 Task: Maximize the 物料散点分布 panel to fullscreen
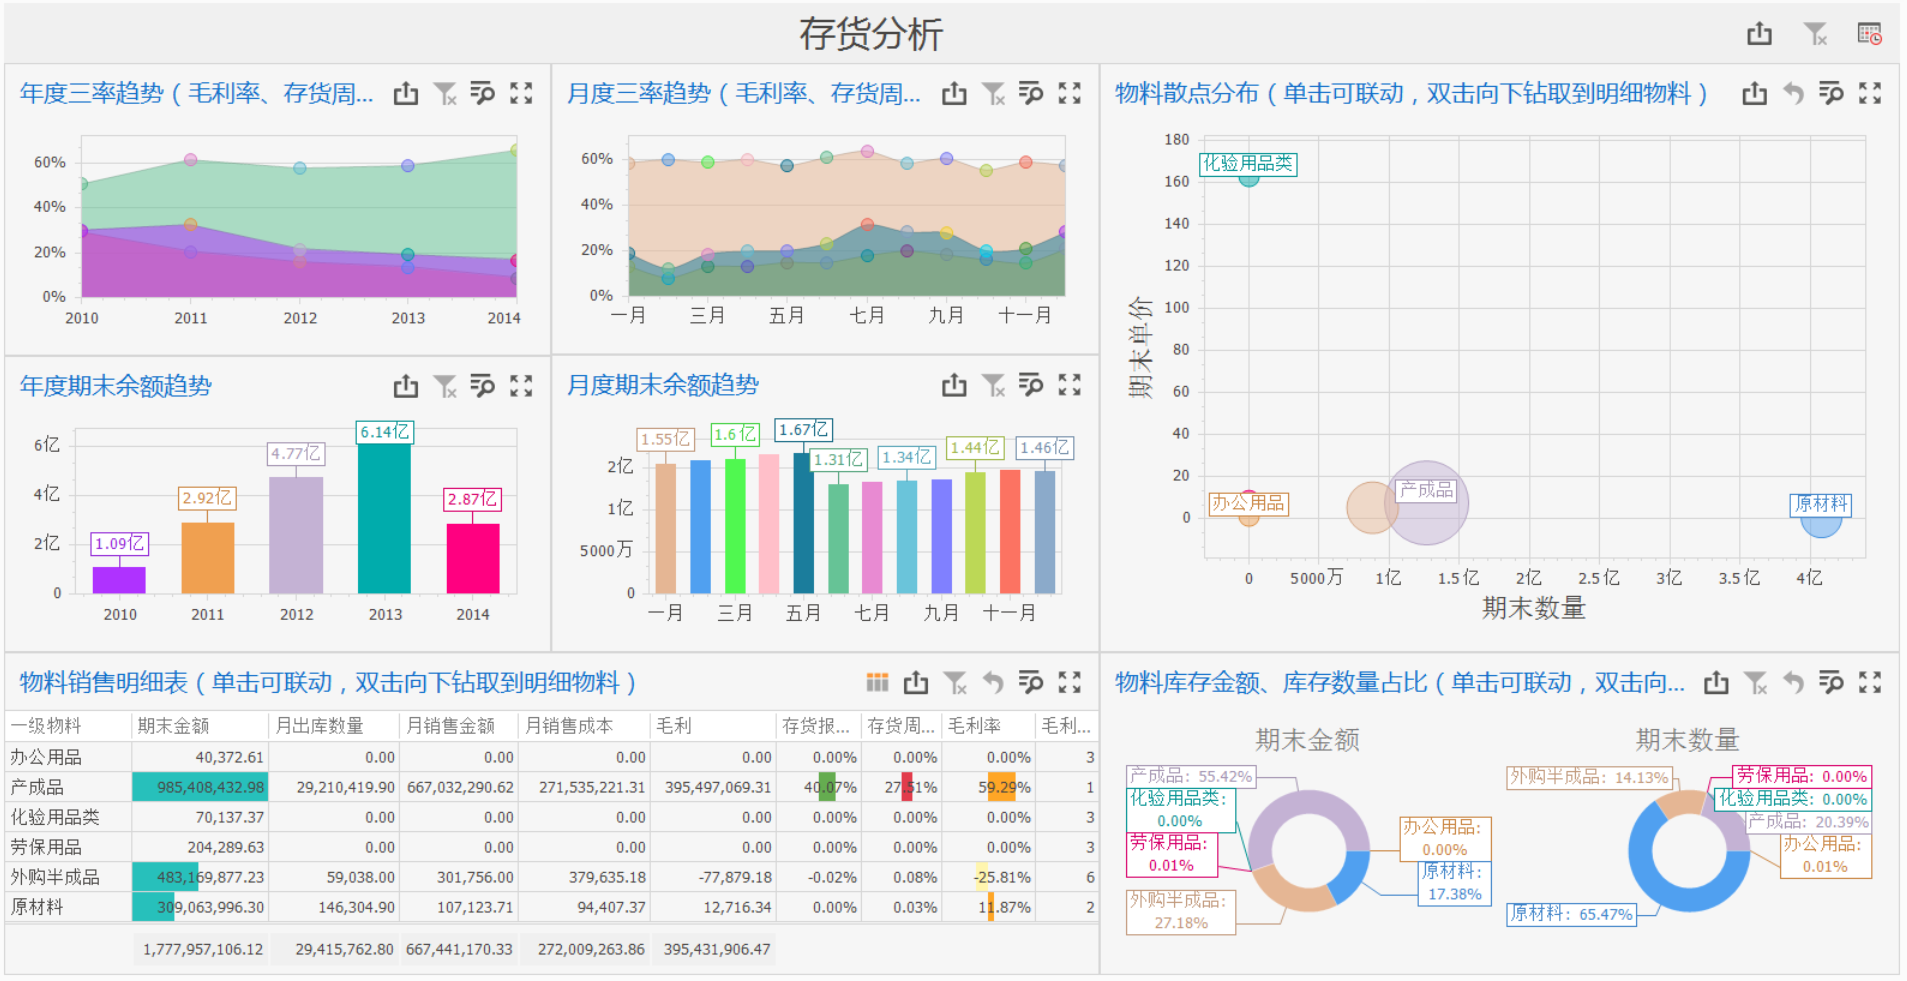click(x=1870, y=93)
